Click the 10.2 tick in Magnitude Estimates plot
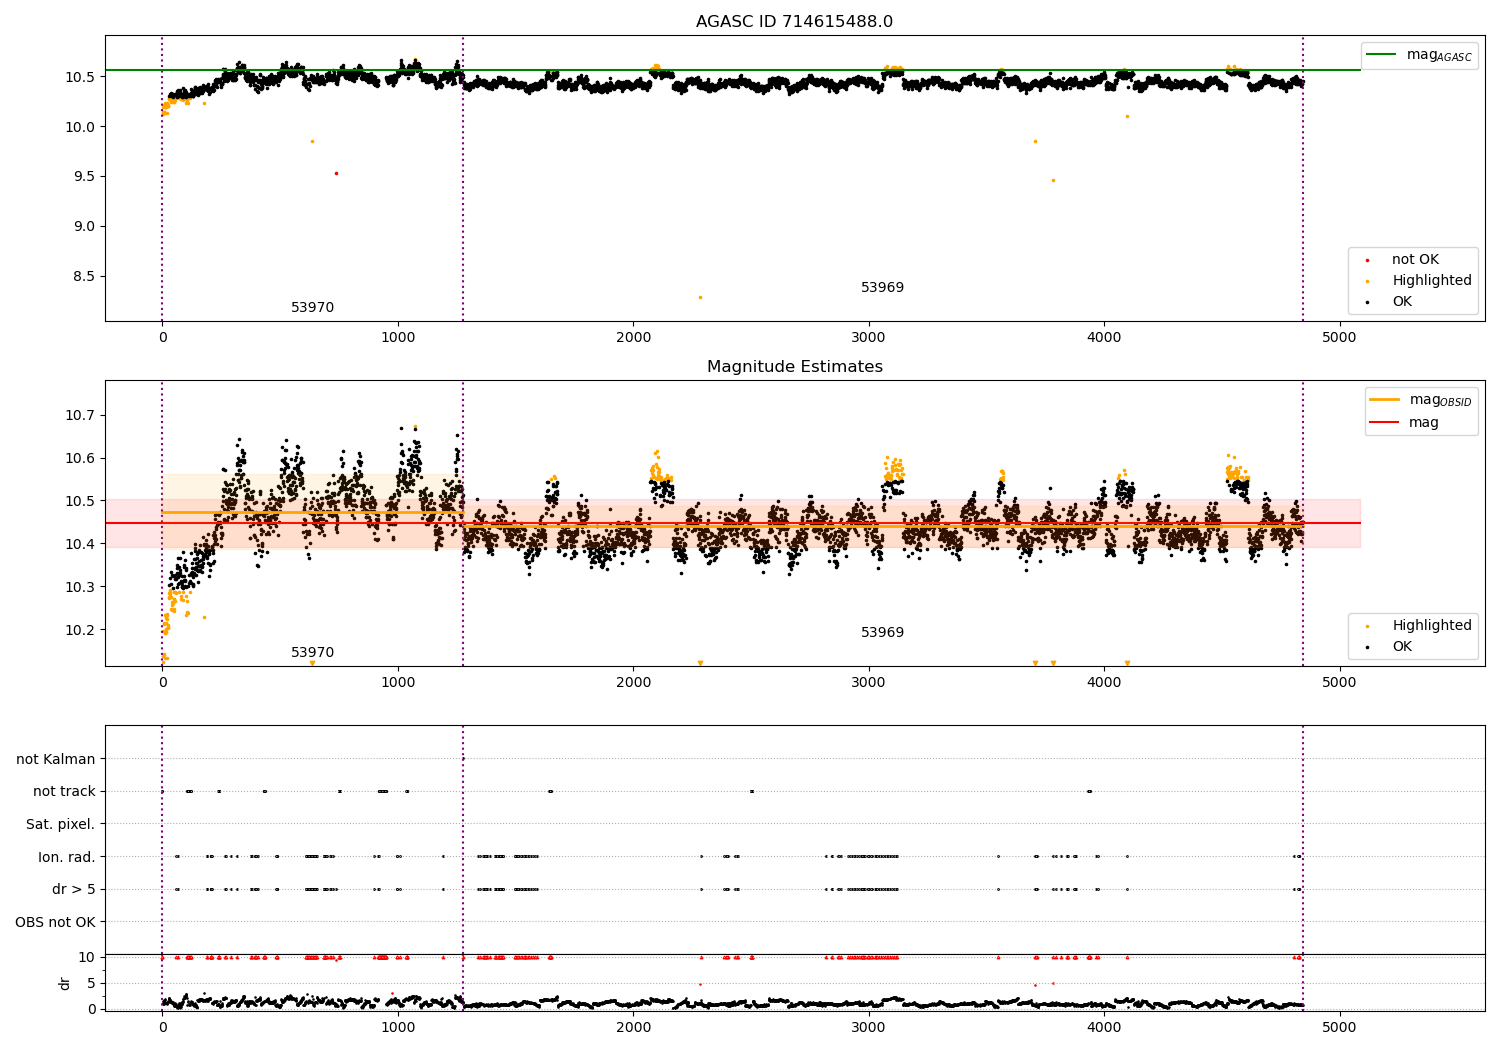This screenshot has width=1500, height=1050. (x=78, y=630)
